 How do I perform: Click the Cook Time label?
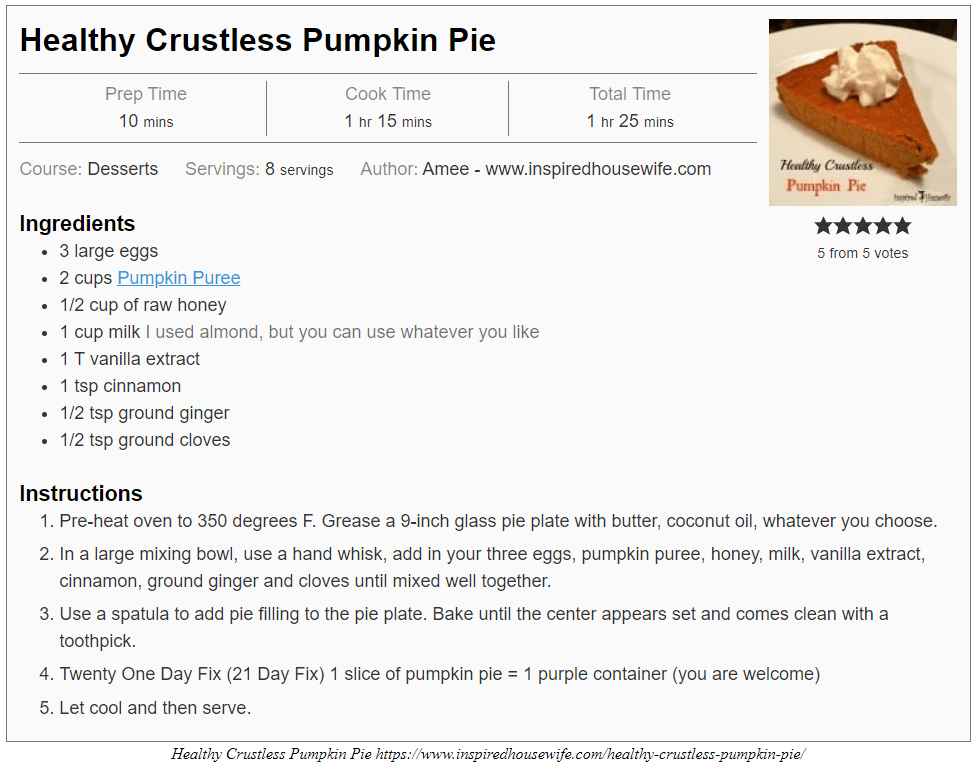point(388,94)
